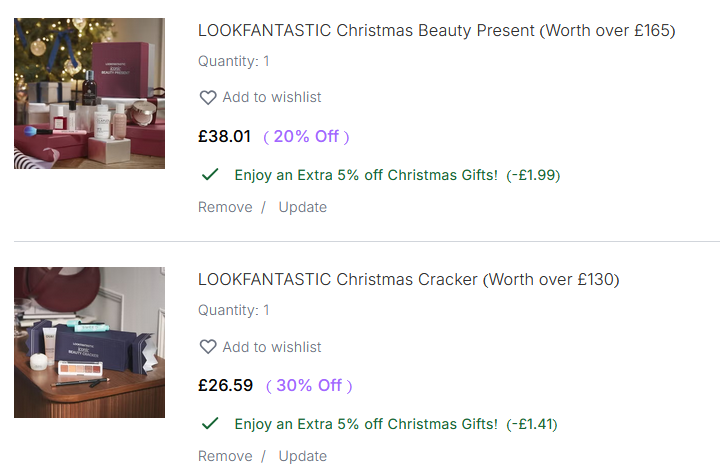Viewport: 720px width, 472px height.
Task: Open LOOKFANTASTIC Christmas Cracker title link
Action: 408,279
